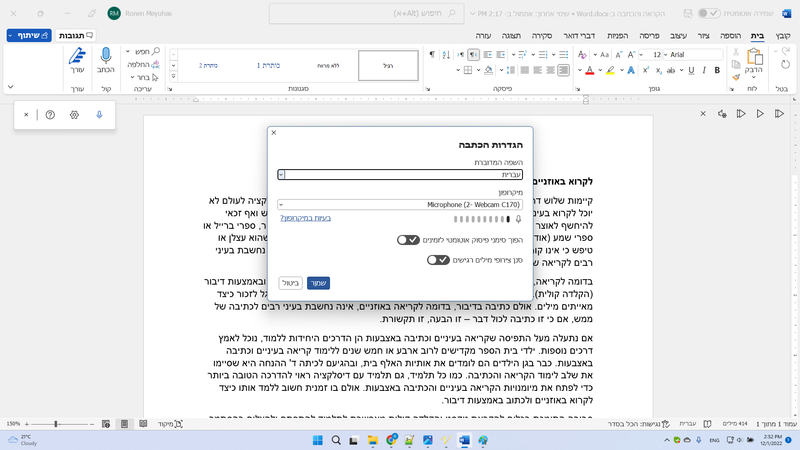Click the zoom slider handle

[56, 424]
